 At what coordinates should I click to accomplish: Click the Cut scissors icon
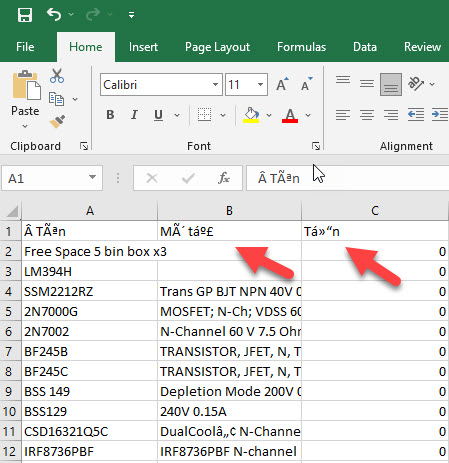click(x=57, y=76)
